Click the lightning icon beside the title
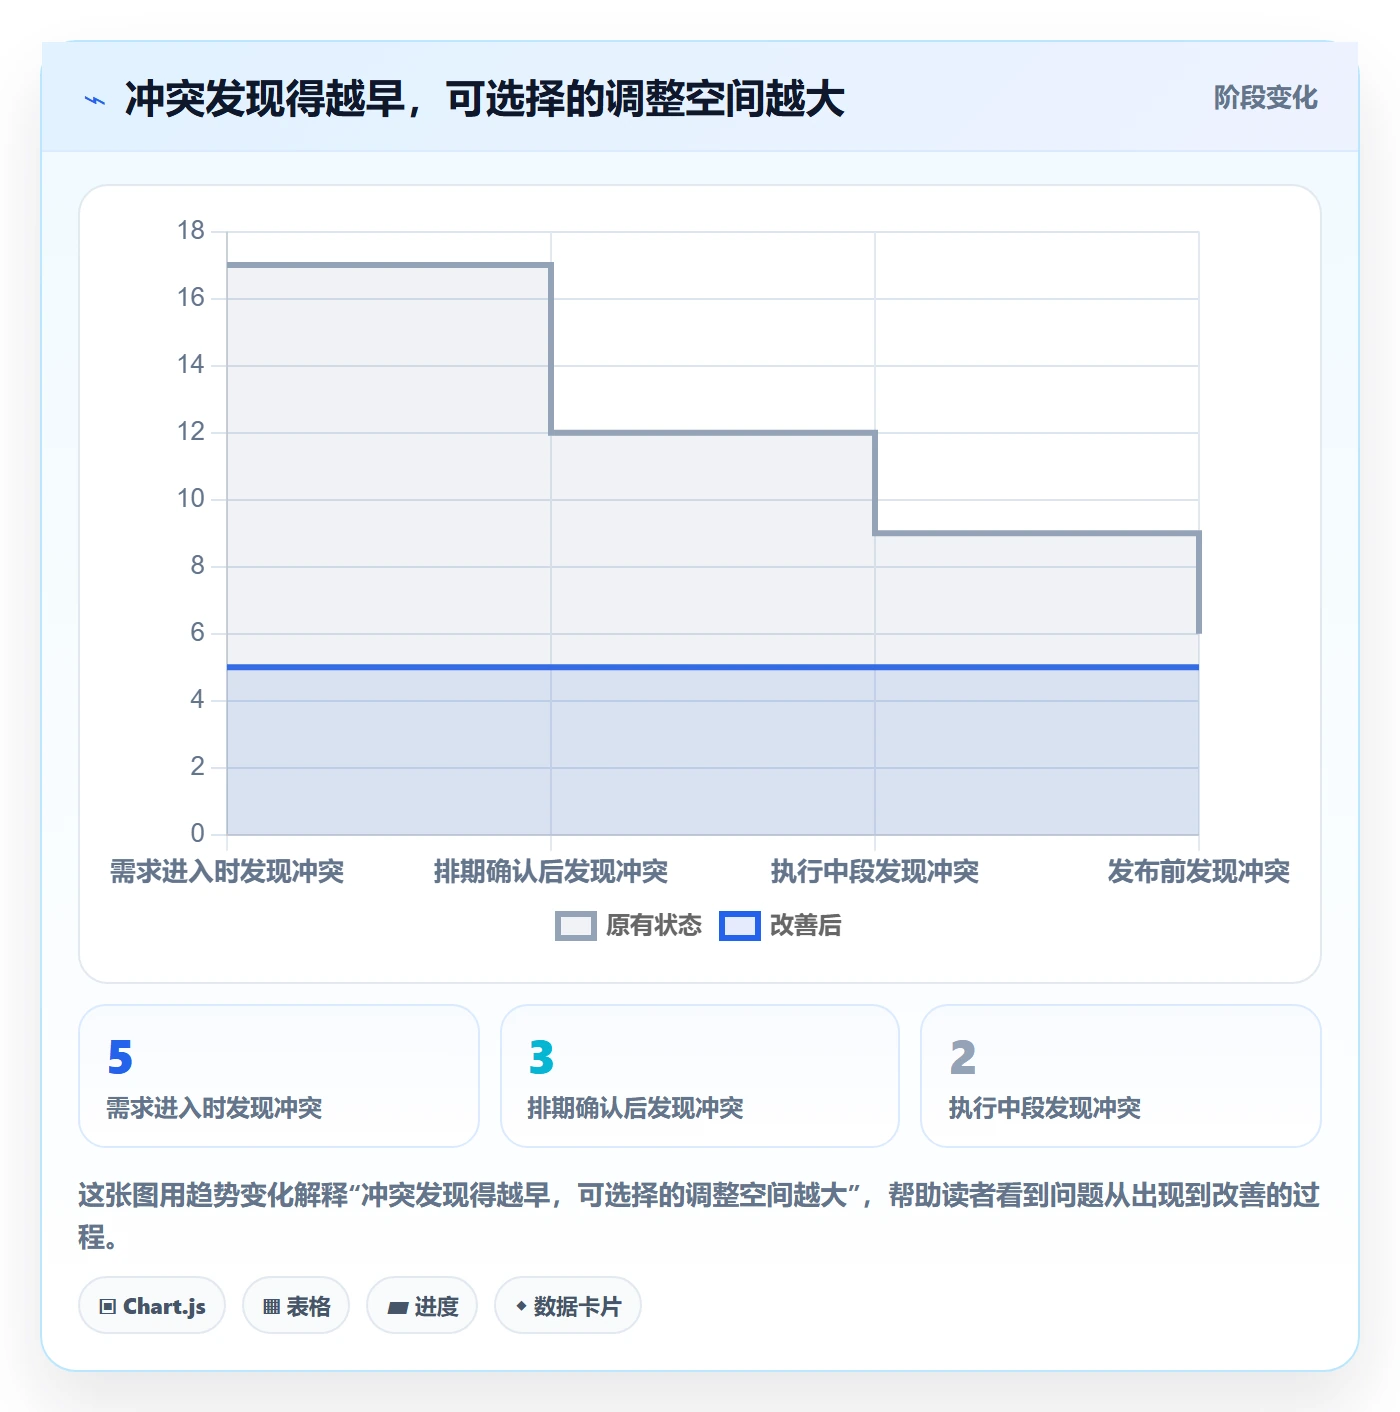 coord(95,100)
